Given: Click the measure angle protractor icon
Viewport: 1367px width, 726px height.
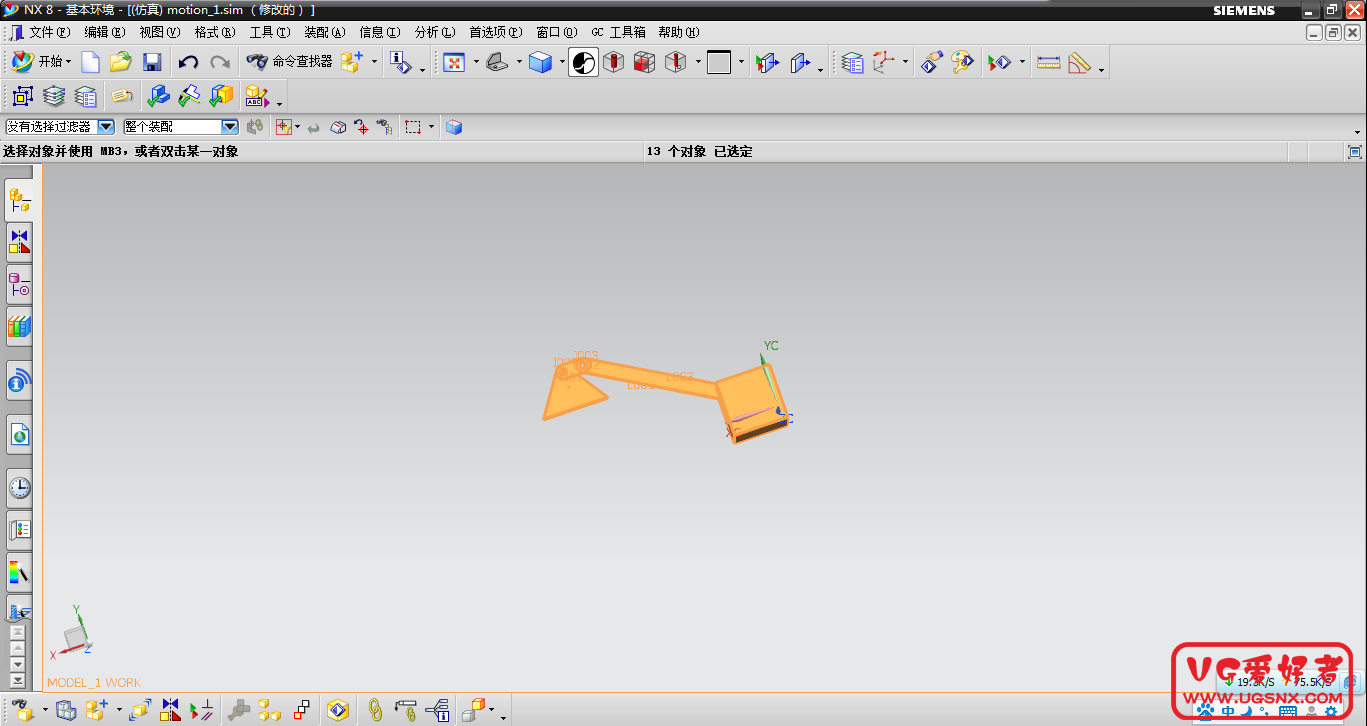Looking at the screenshot, I should (1079, 63).
